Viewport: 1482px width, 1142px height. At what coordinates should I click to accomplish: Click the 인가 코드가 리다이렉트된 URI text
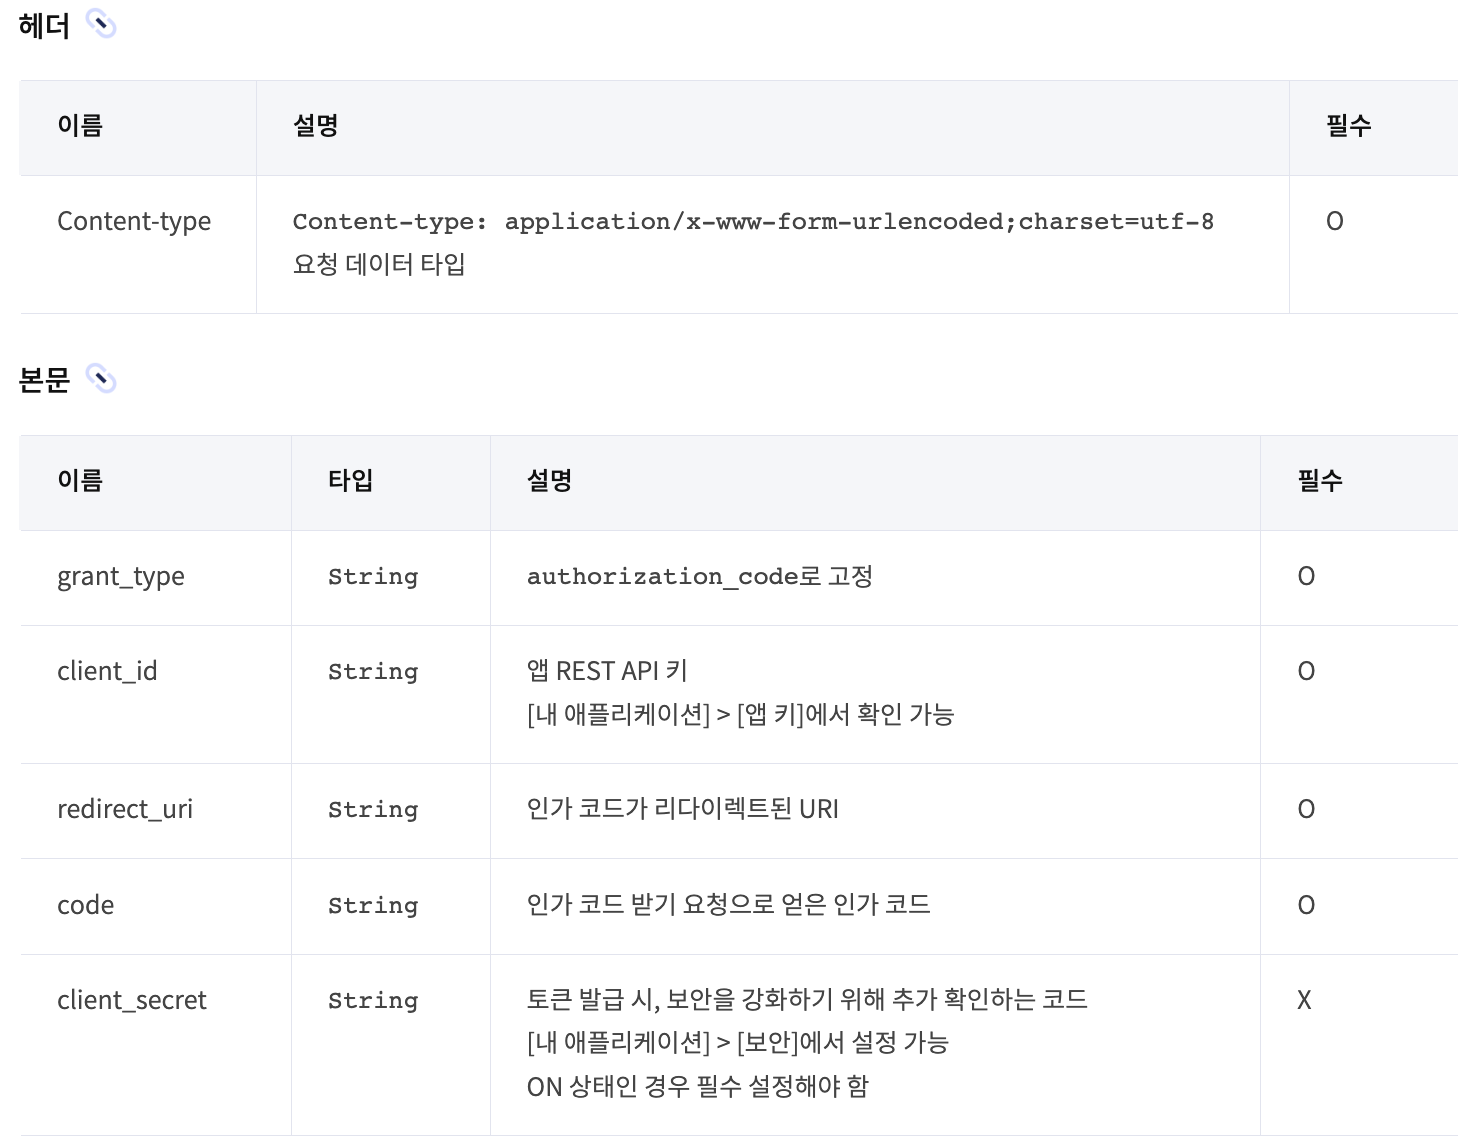(683, 809)
